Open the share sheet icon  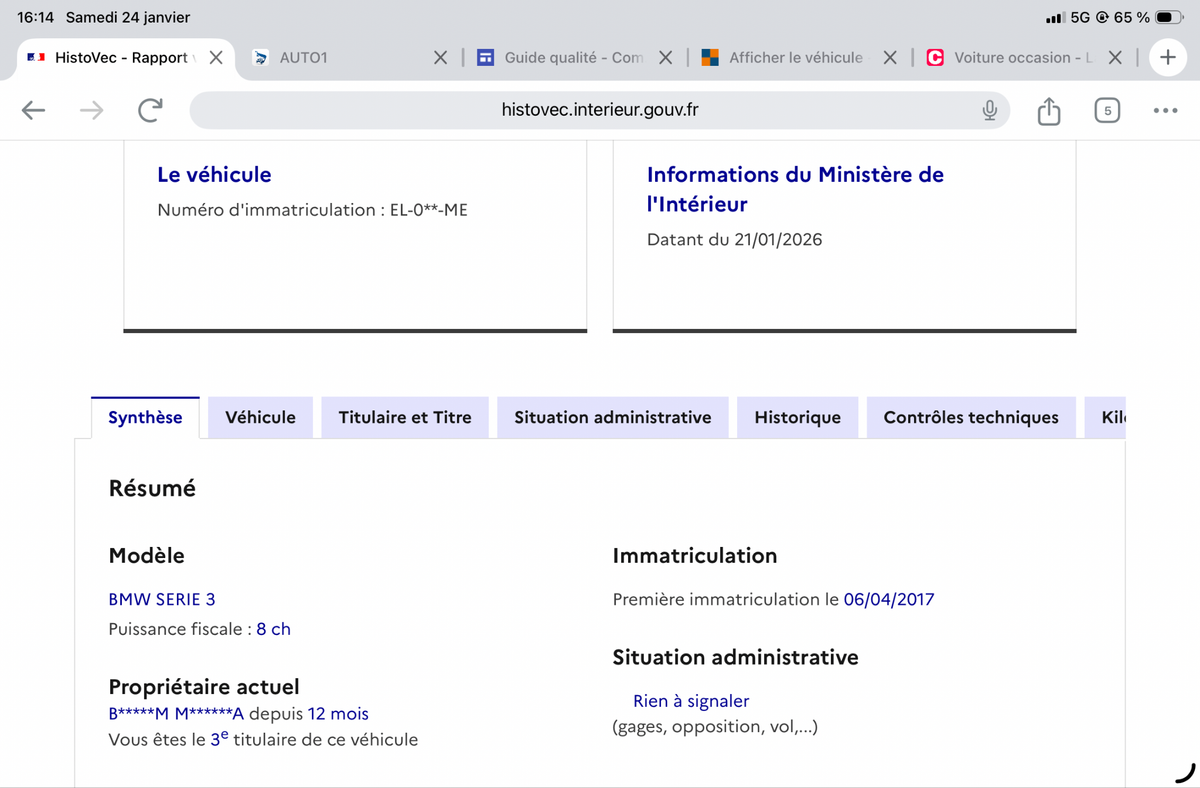[x=1048, y=110]
